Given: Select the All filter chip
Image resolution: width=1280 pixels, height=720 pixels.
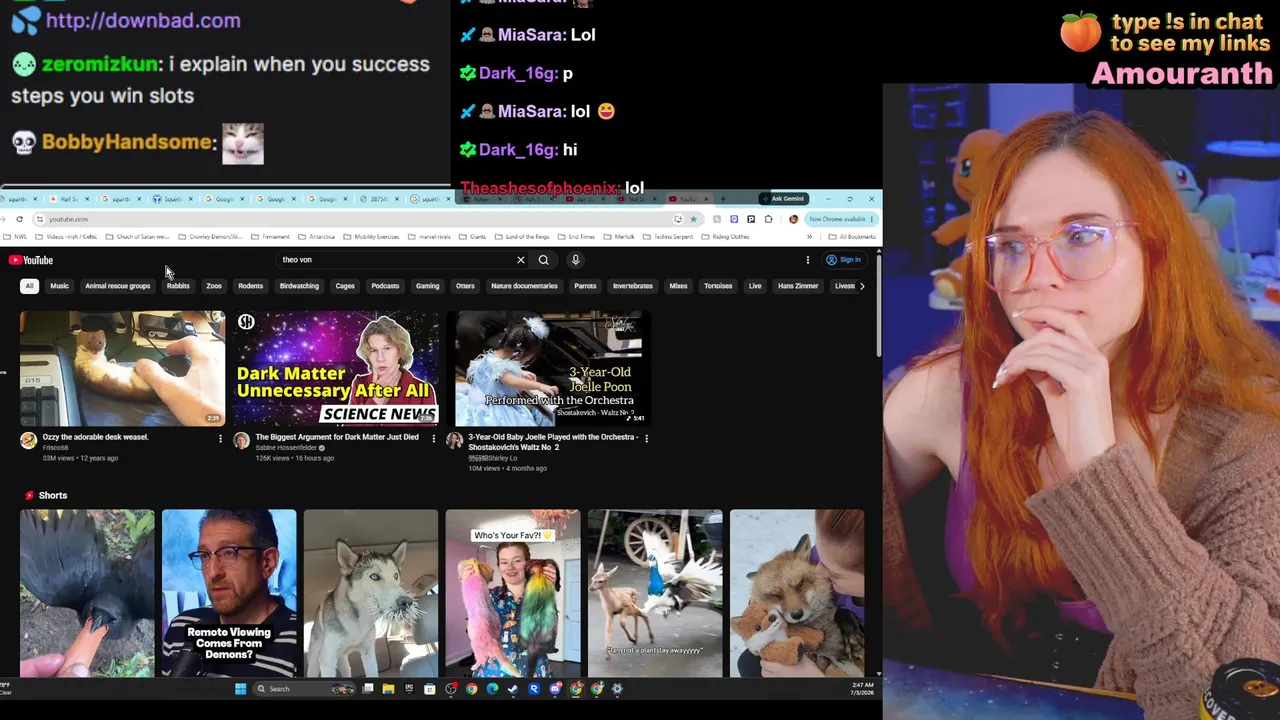Looking at the screenshot, I should [29, 286].
